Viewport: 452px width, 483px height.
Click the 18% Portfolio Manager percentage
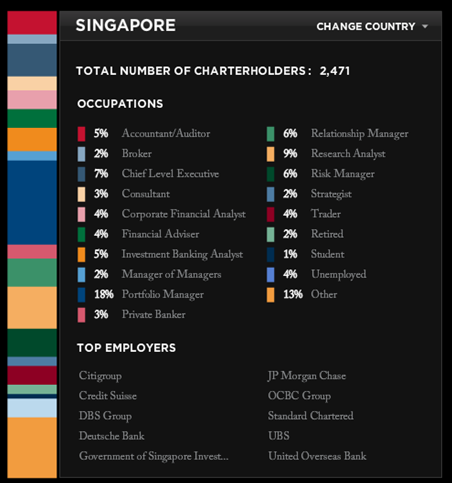pyautogui.click(x=104, y=295)
